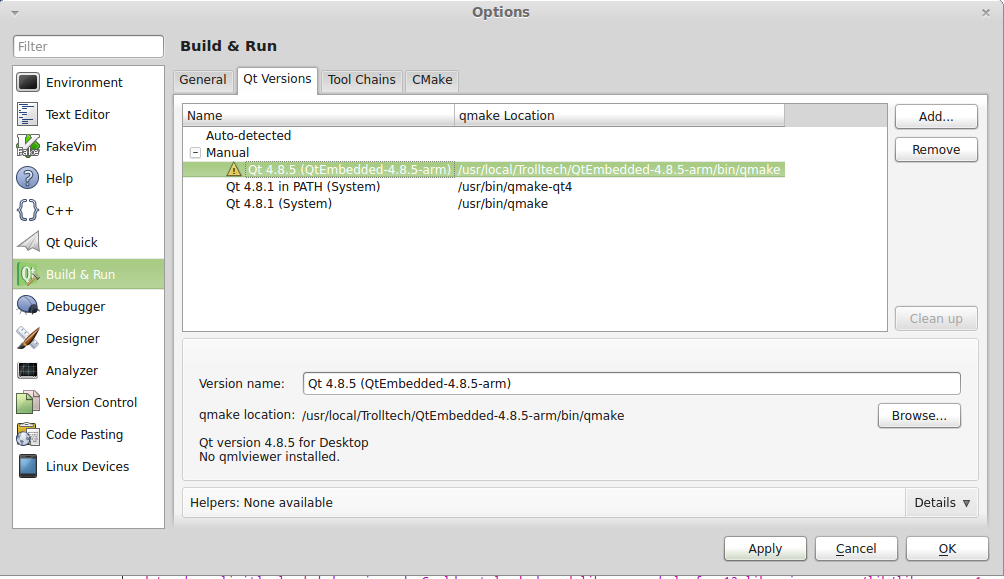Click the warning icon on Qt 4.8.5 row
Screen dimensions: 1004x579
click(234, 169)
